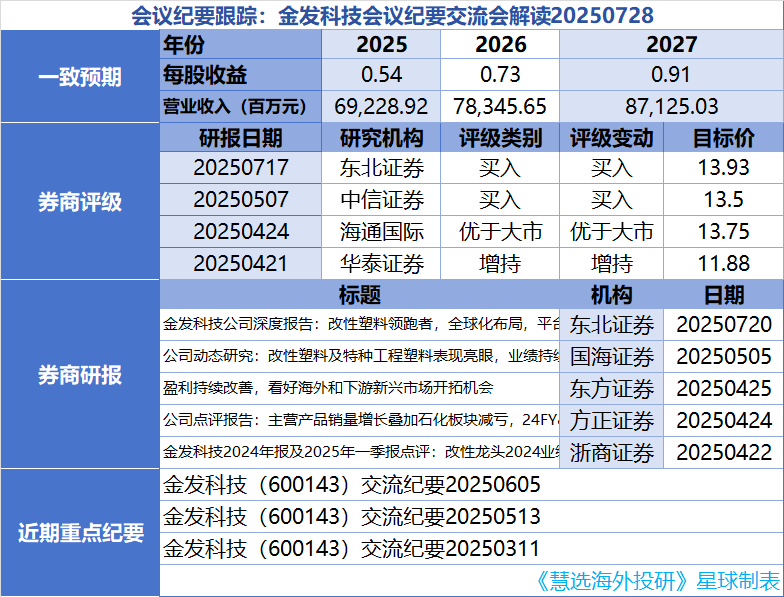
Task: Open 金发科技（600143）交流纪要20250513
Action: 472,516
